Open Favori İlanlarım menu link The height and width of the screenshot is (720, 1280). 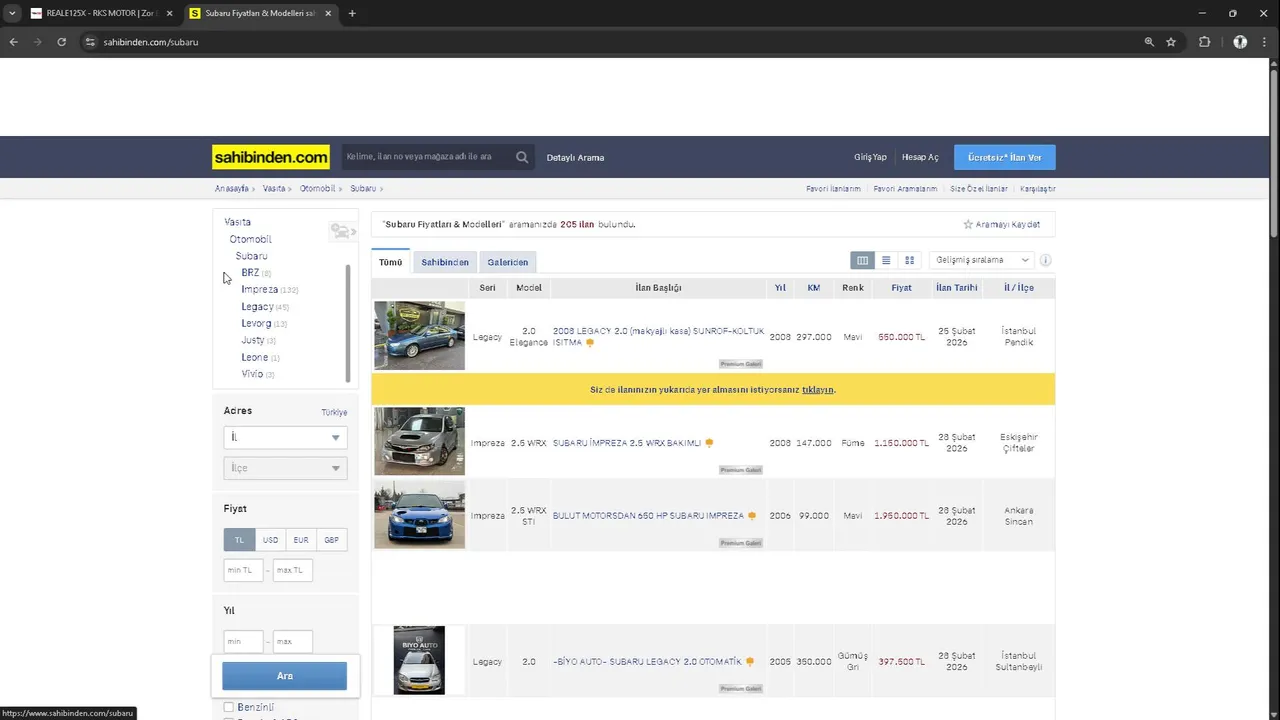833,189
